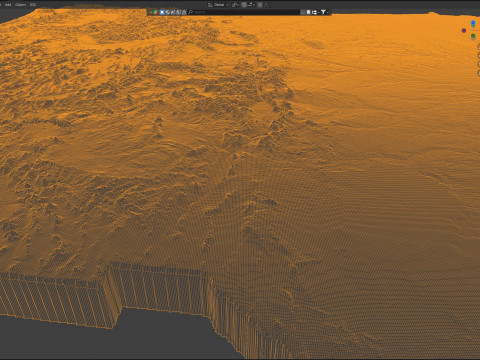Click the white bookmark-shaped icon left of the funnel
Viewport: 480px width, 360px height.
coord(308,12)
